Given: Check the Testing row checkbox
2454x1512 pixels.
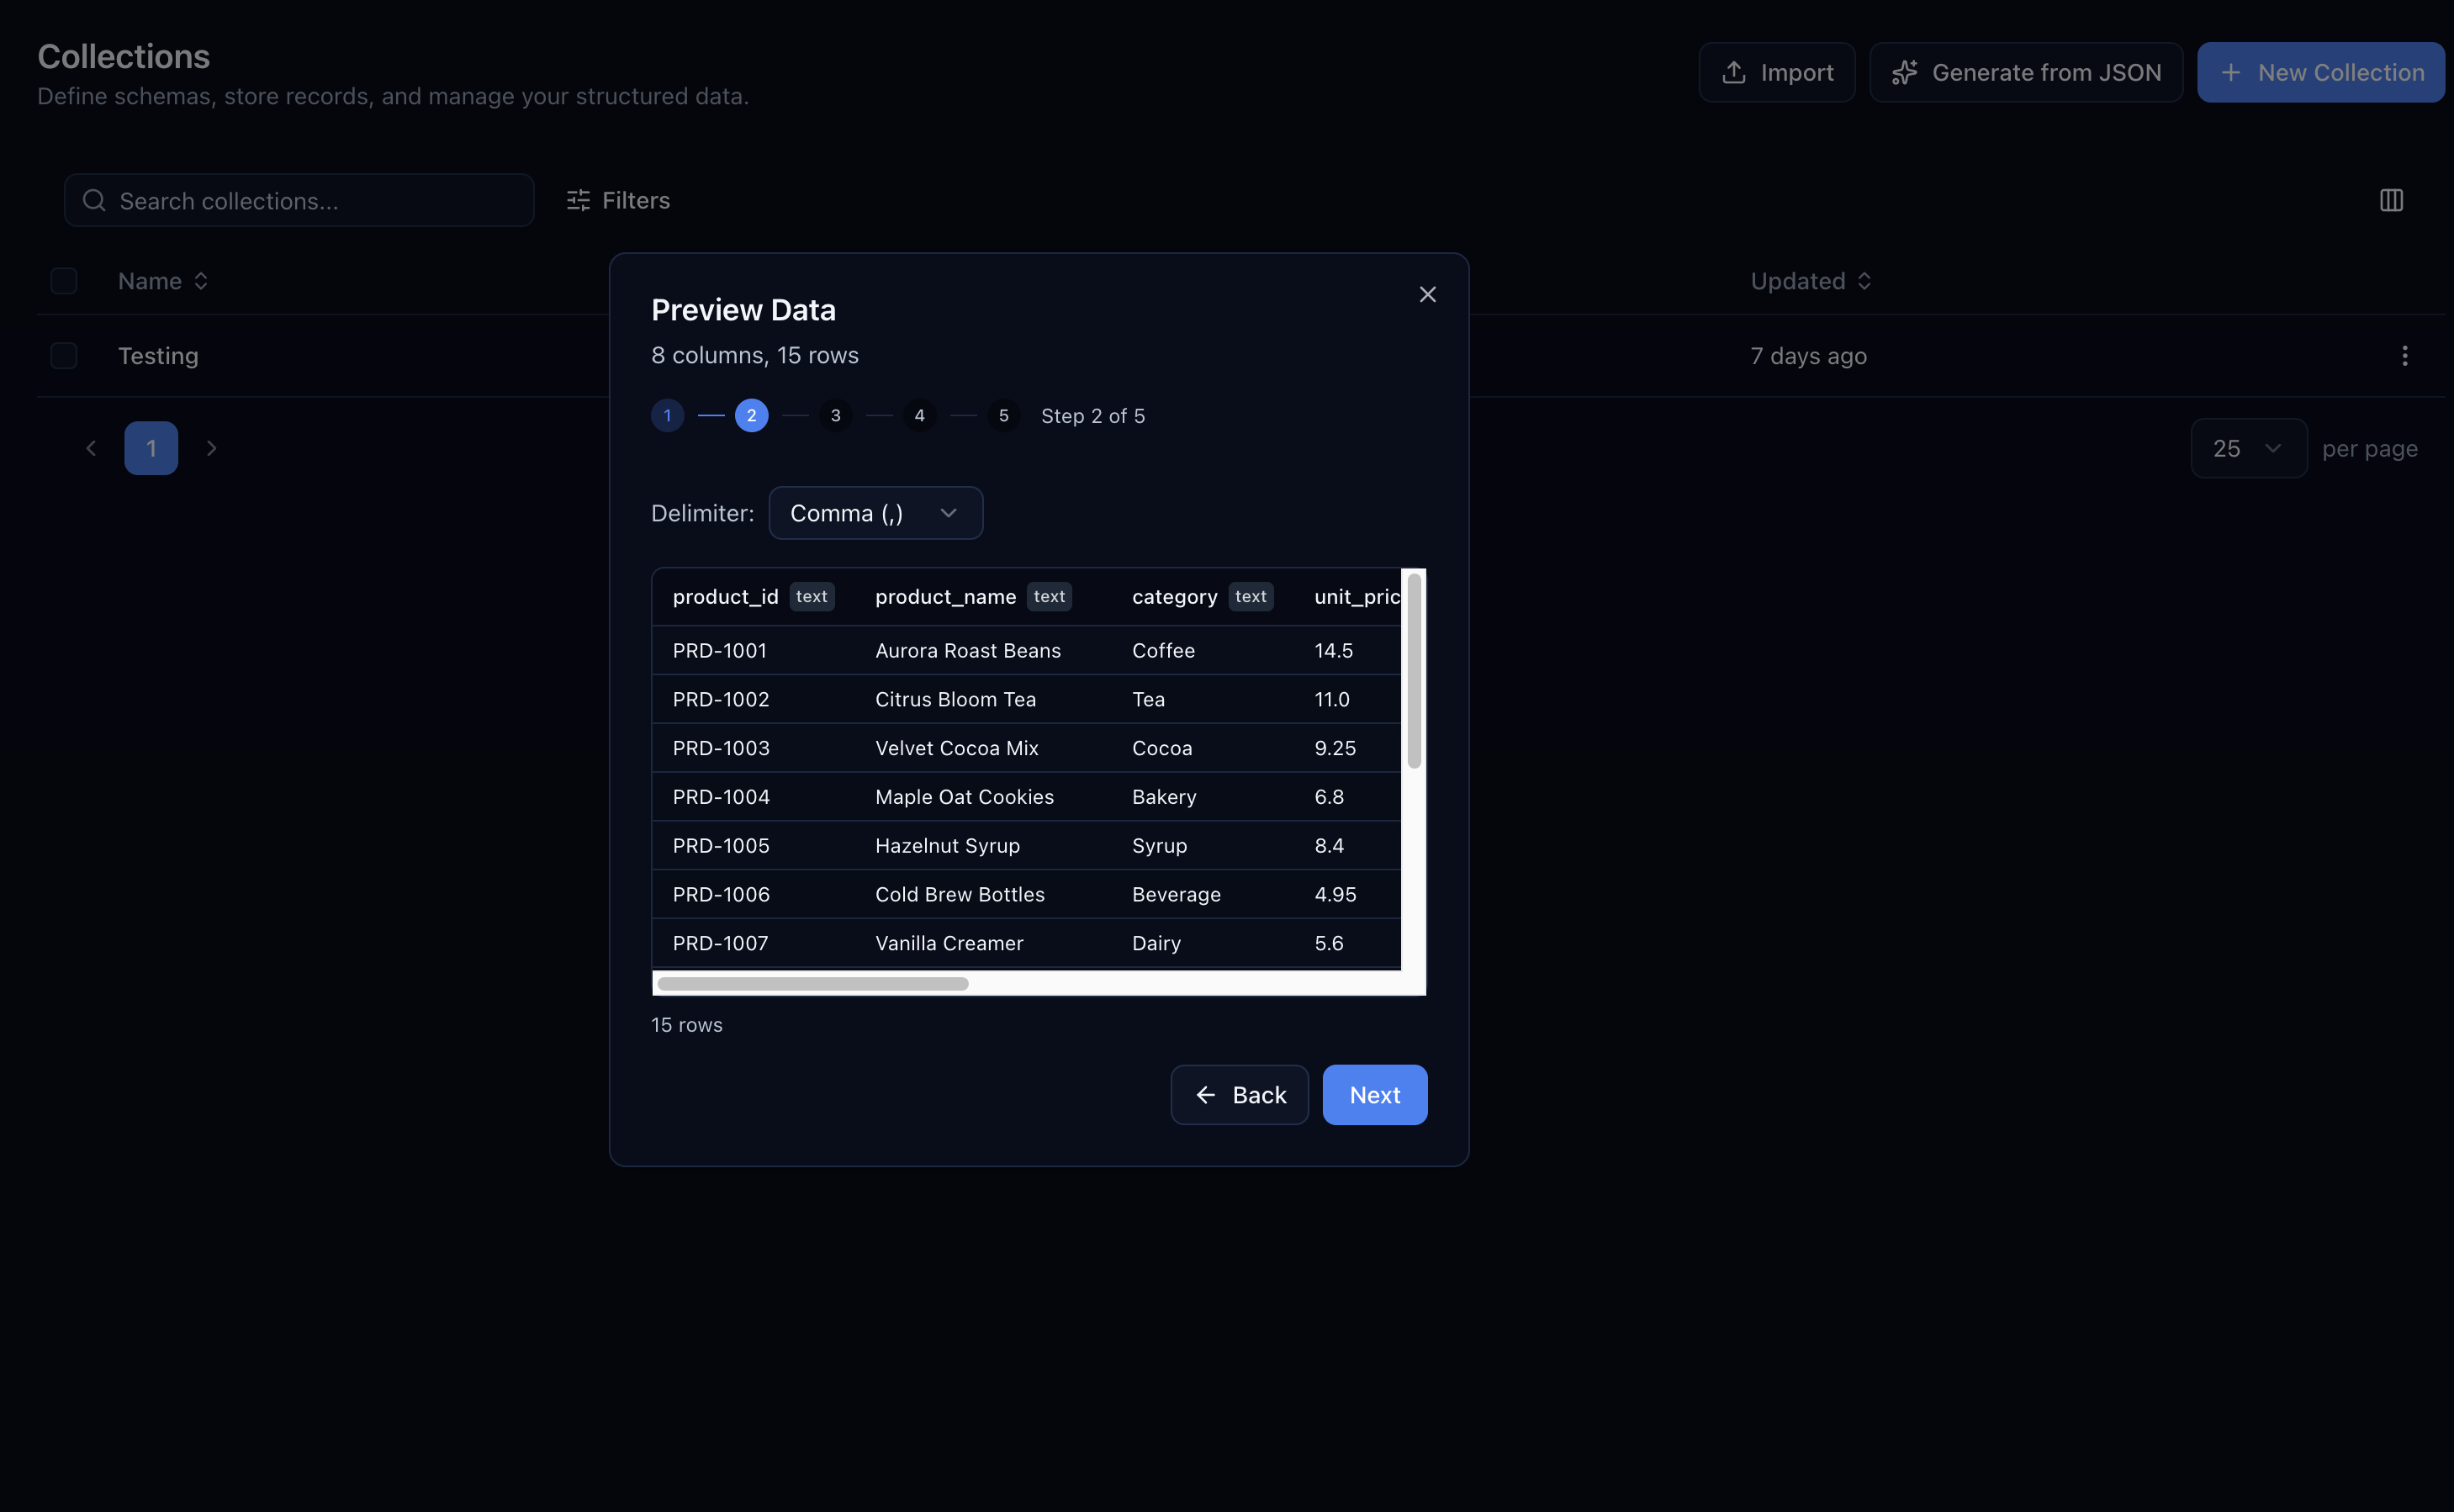Looking at the screenshot, I should (x=64, y=356).
